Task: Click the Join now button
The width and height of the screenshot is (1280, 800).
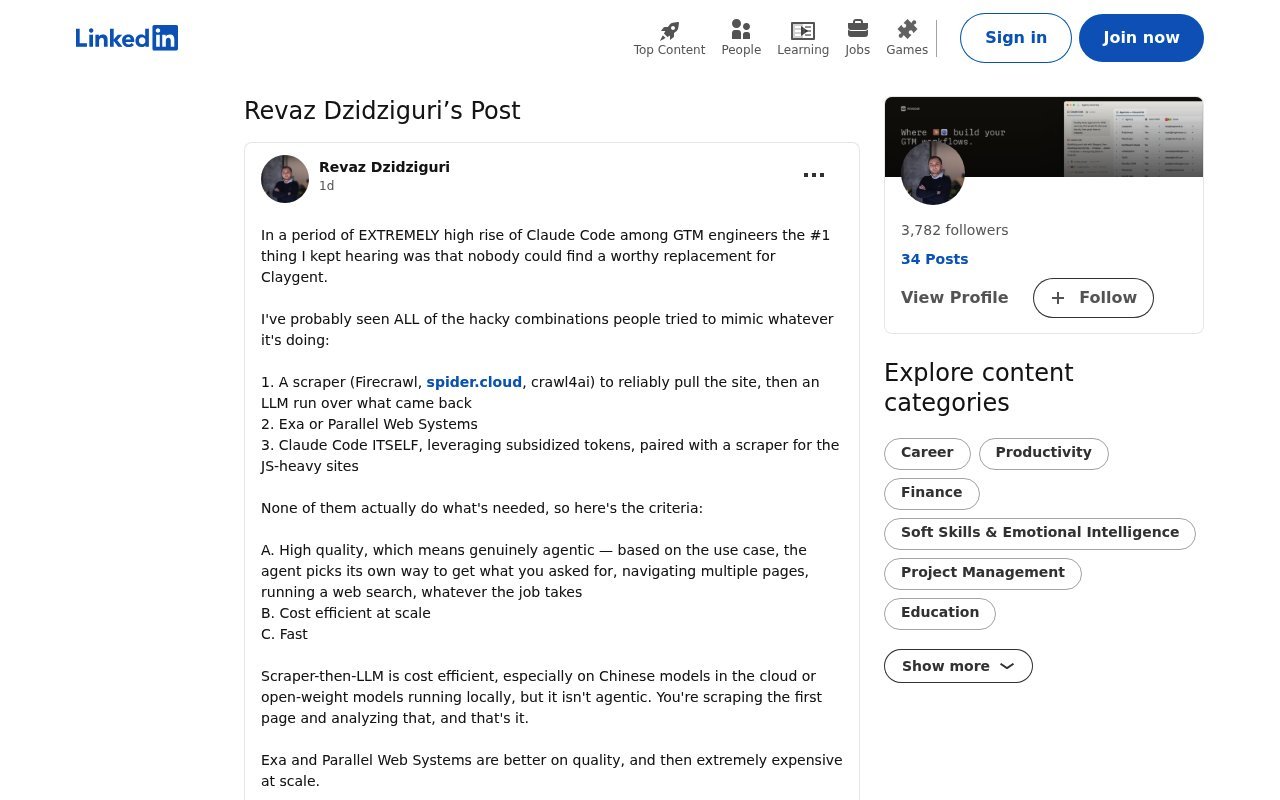Action: (1141, 38)
